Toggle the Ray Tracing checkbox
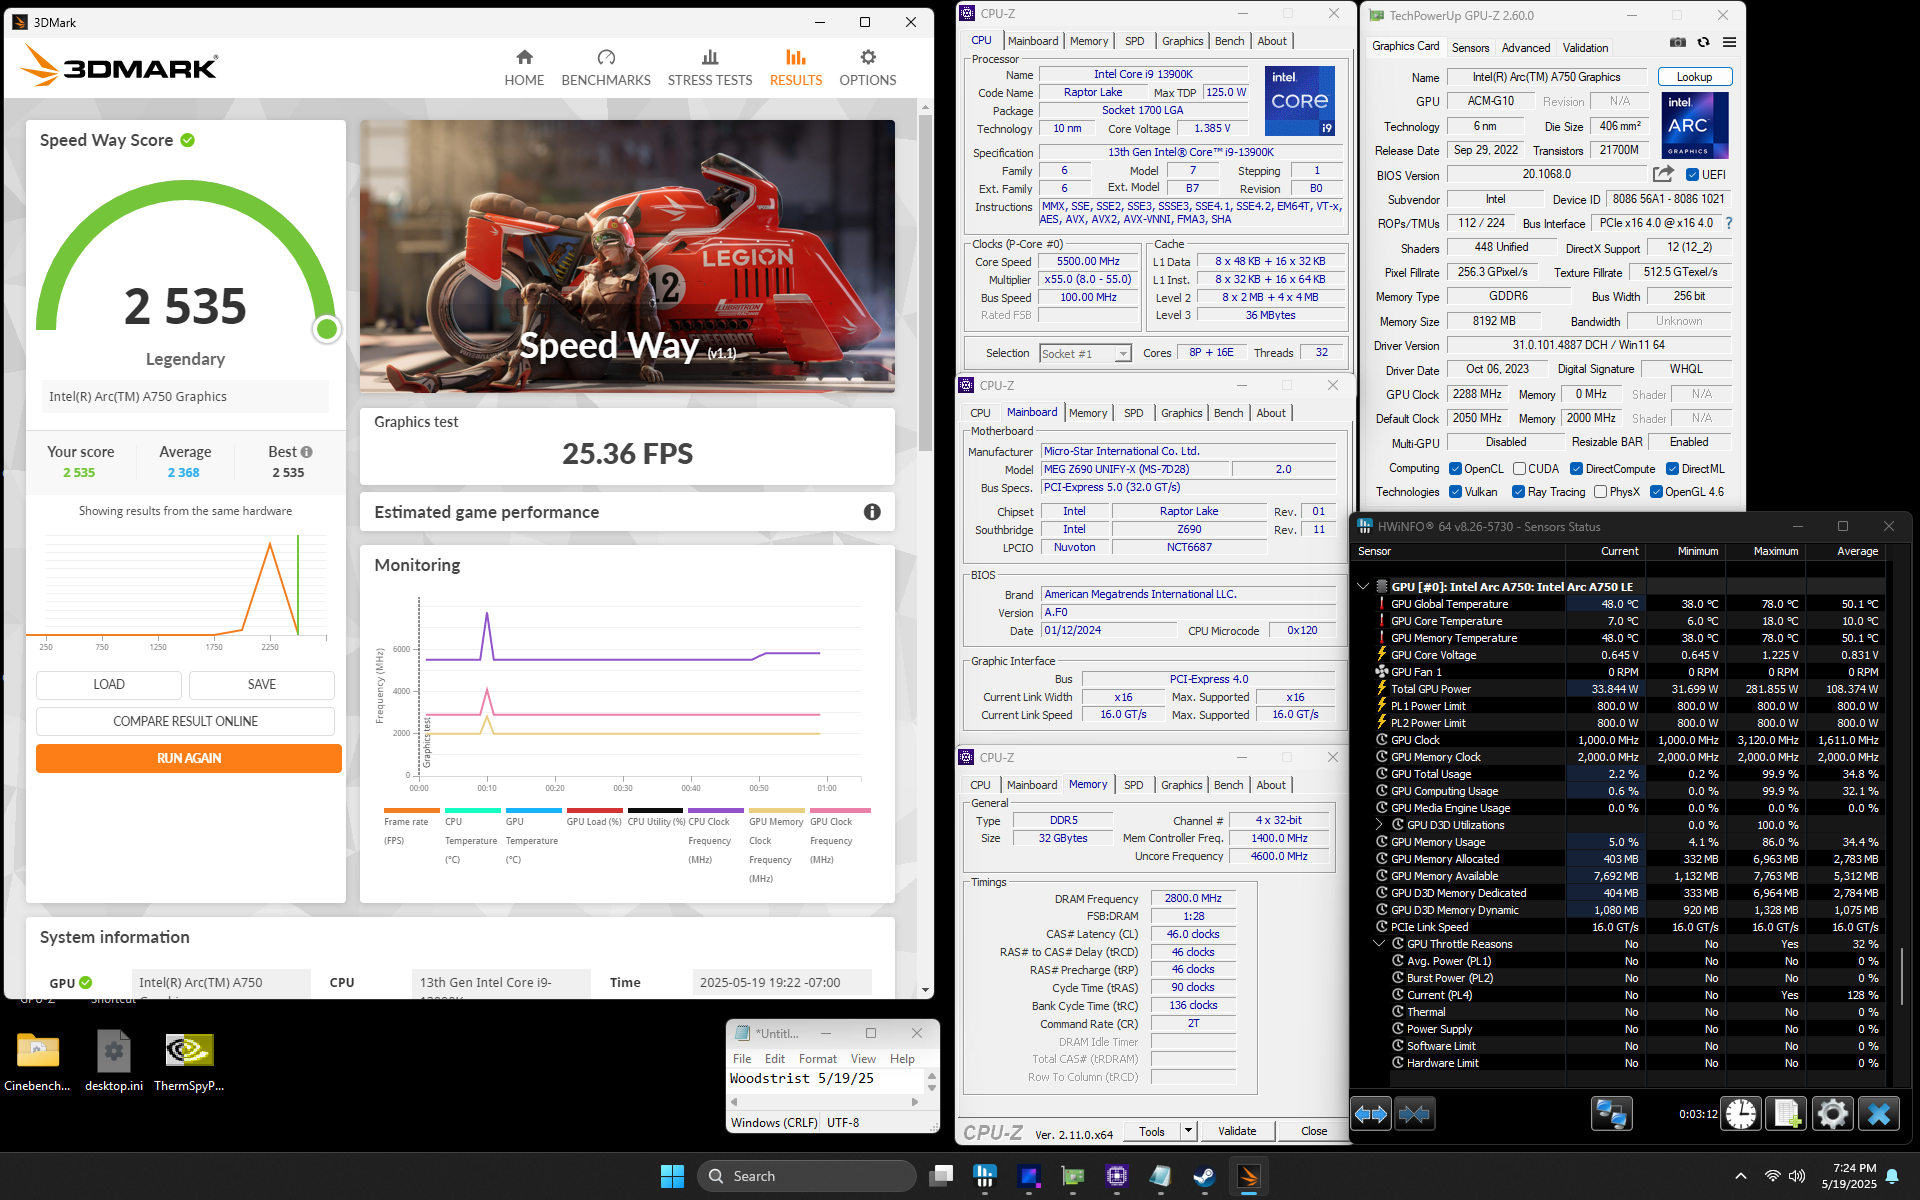 [x=1518, y=491]
